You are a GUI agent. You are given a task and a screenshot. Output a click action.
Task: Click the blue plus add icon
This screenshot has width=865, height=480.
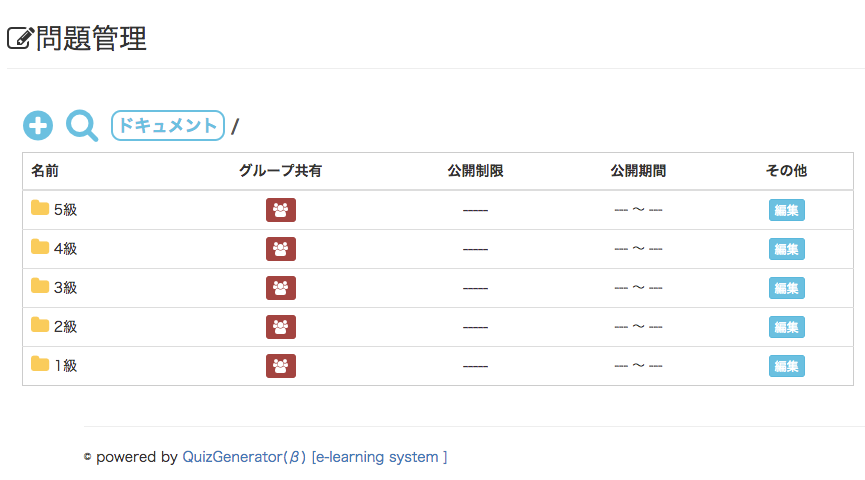tap(38, 126)
